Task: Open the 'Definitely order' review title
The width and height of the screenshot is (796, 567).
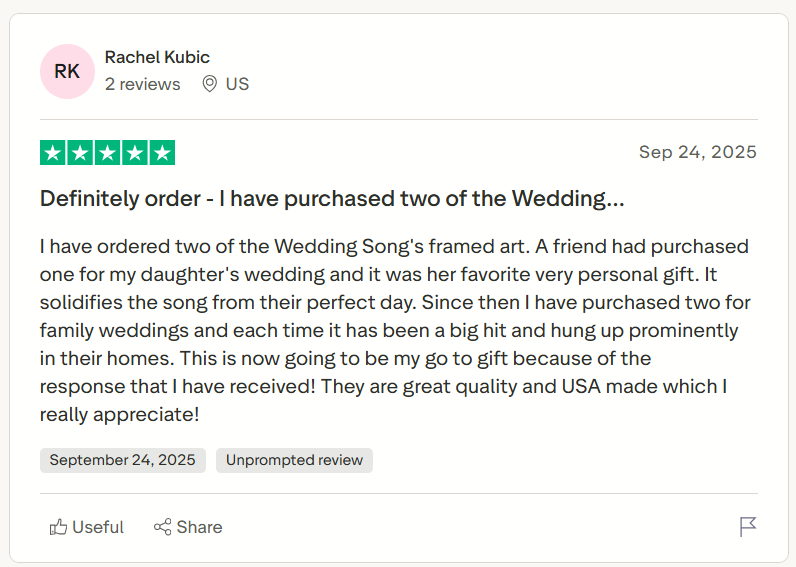Action: [332, 198]
